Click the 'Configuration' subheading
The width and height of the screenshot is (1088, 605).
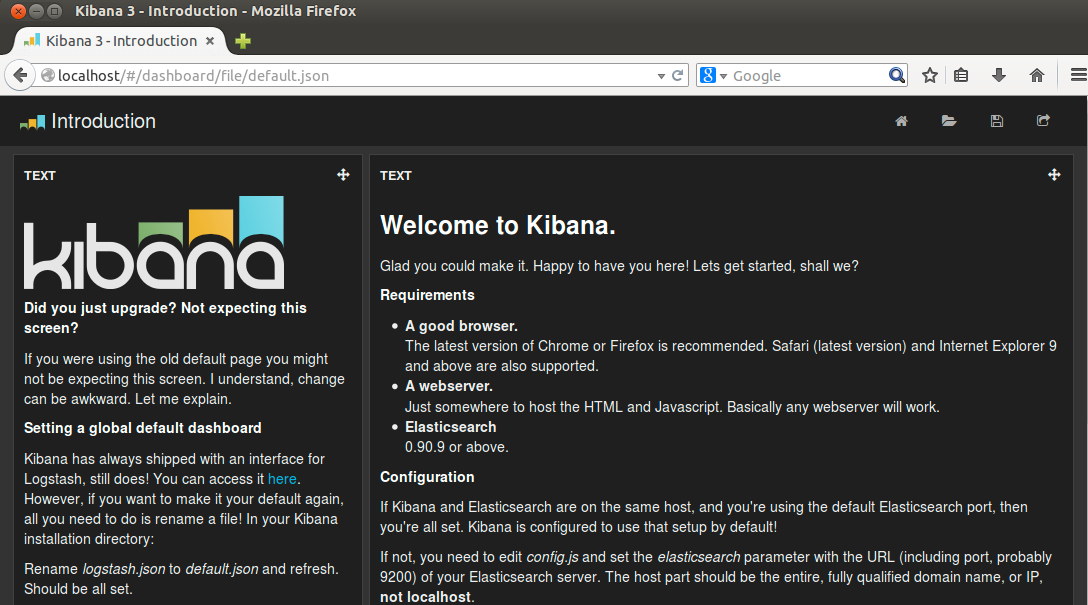point(427,477)
